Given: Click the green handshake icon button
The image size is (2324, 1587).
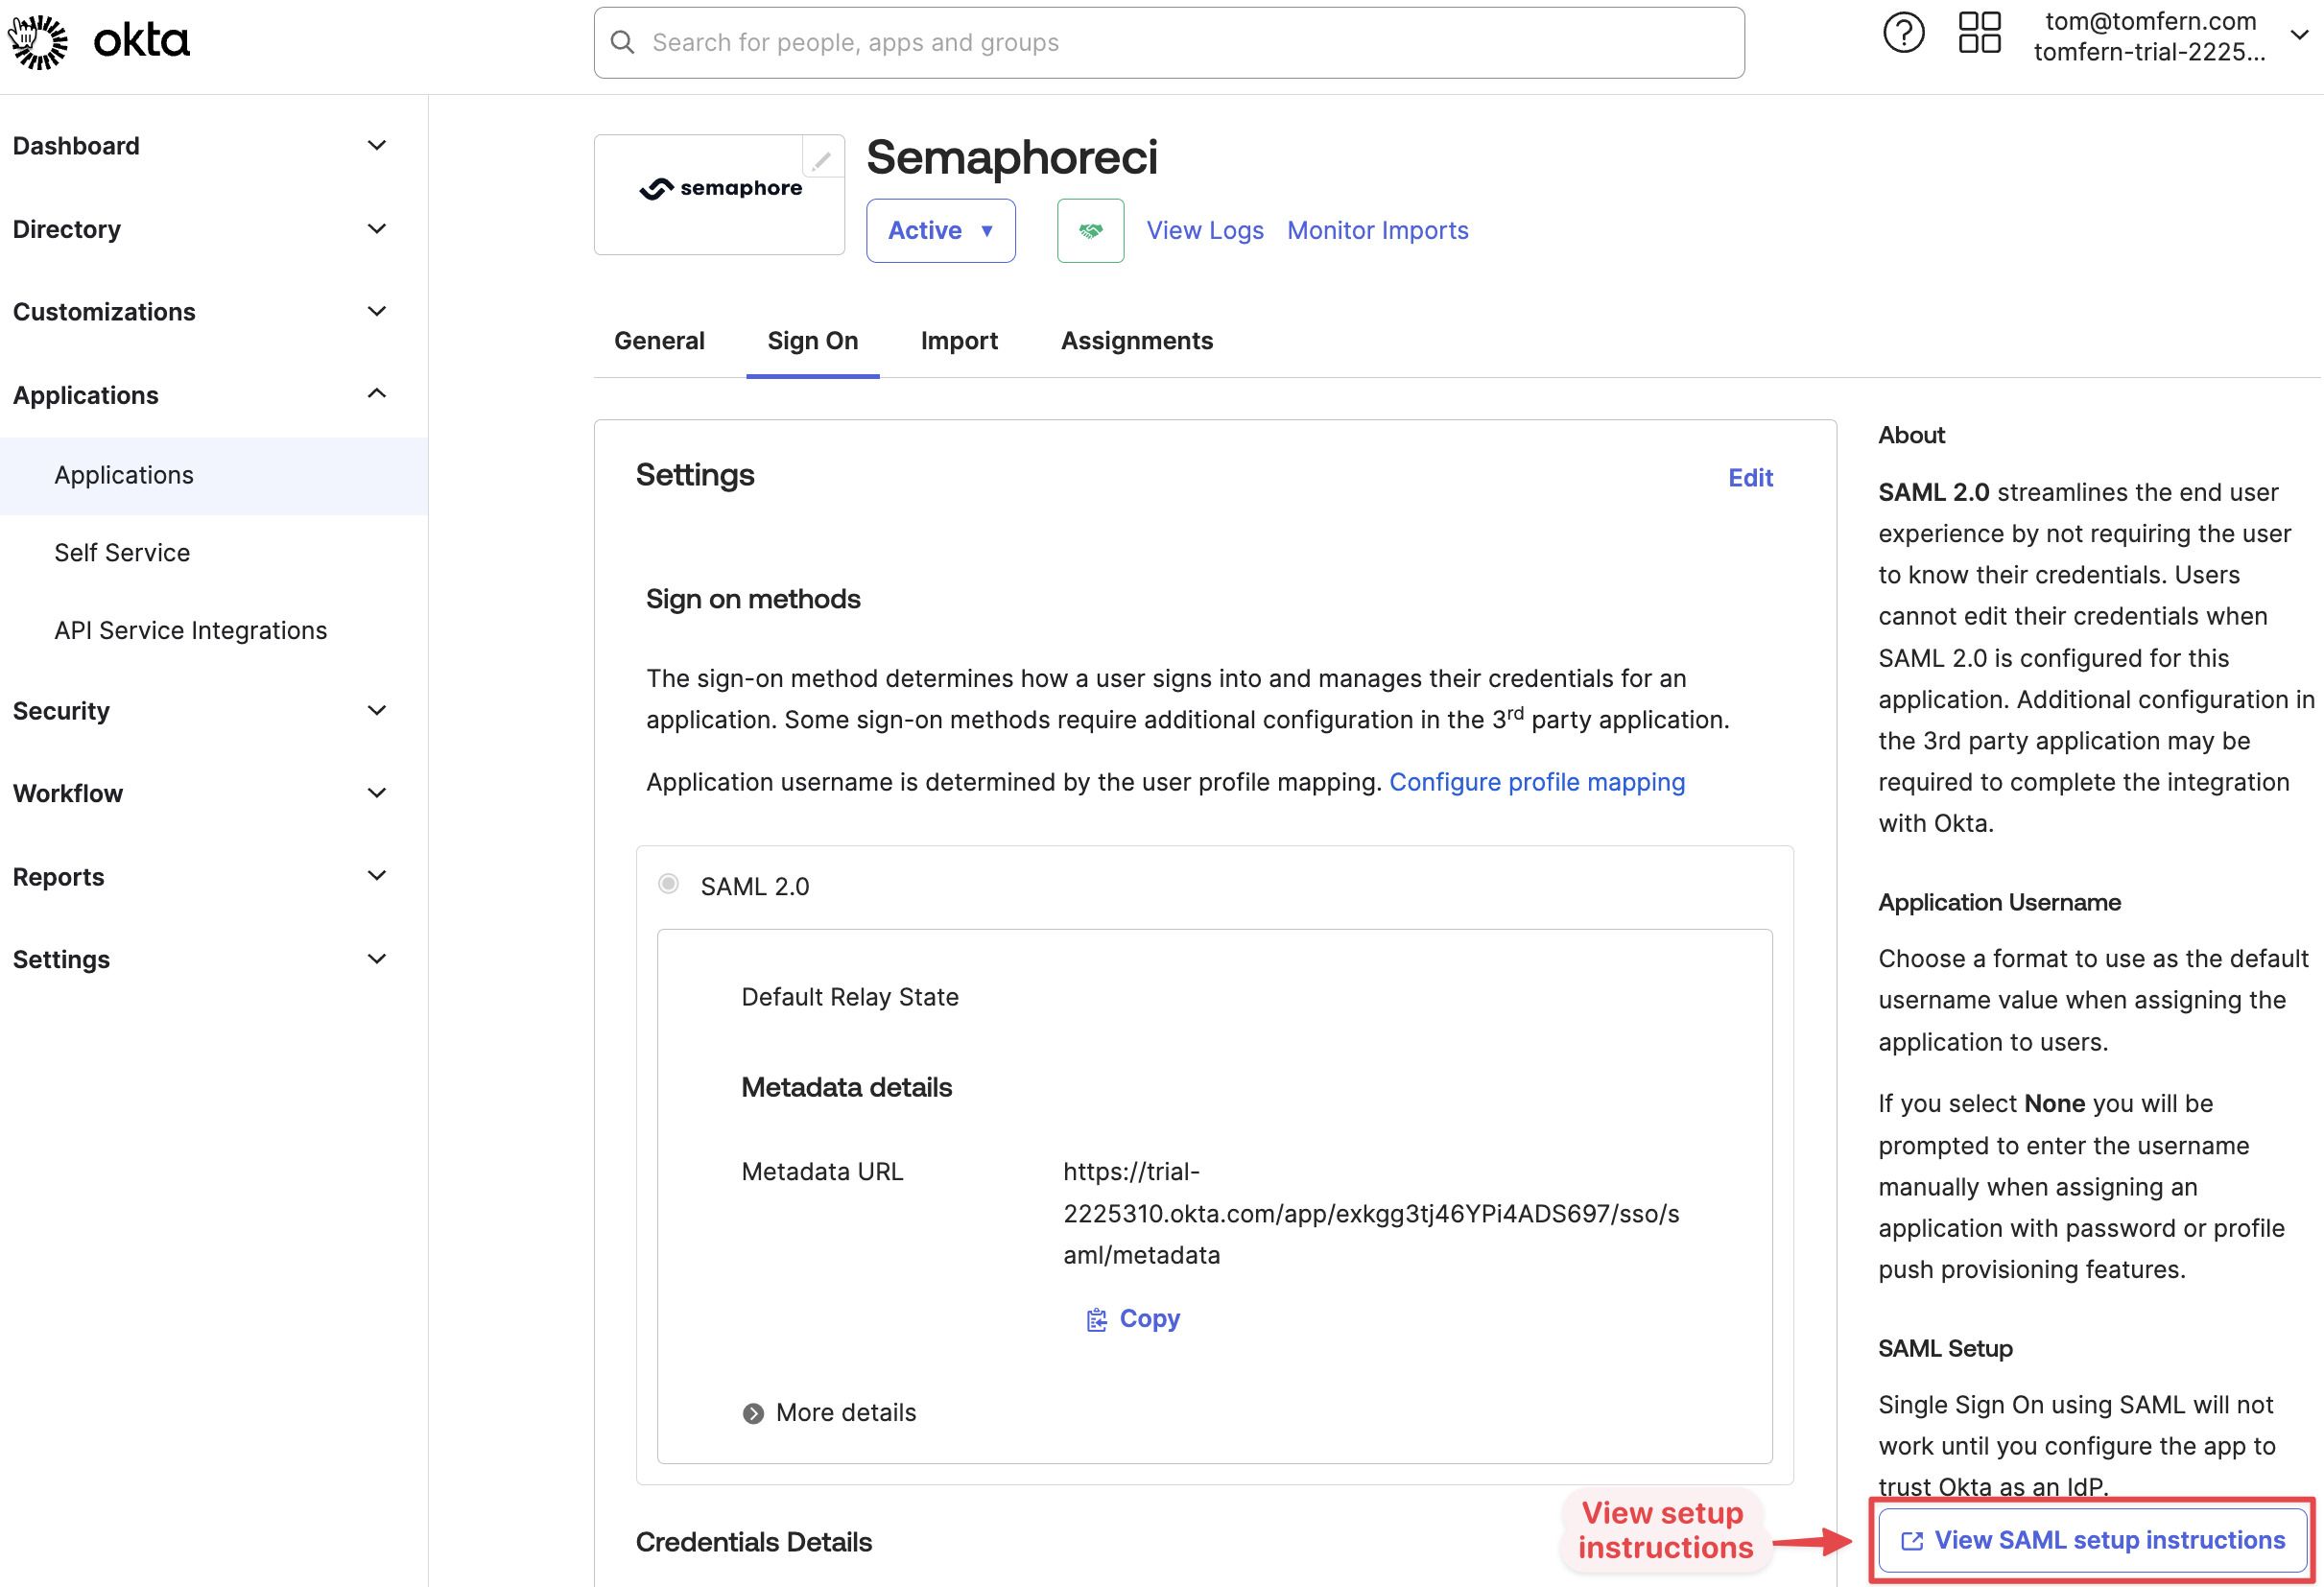Looking at the screenshot, I should 1090,231.
